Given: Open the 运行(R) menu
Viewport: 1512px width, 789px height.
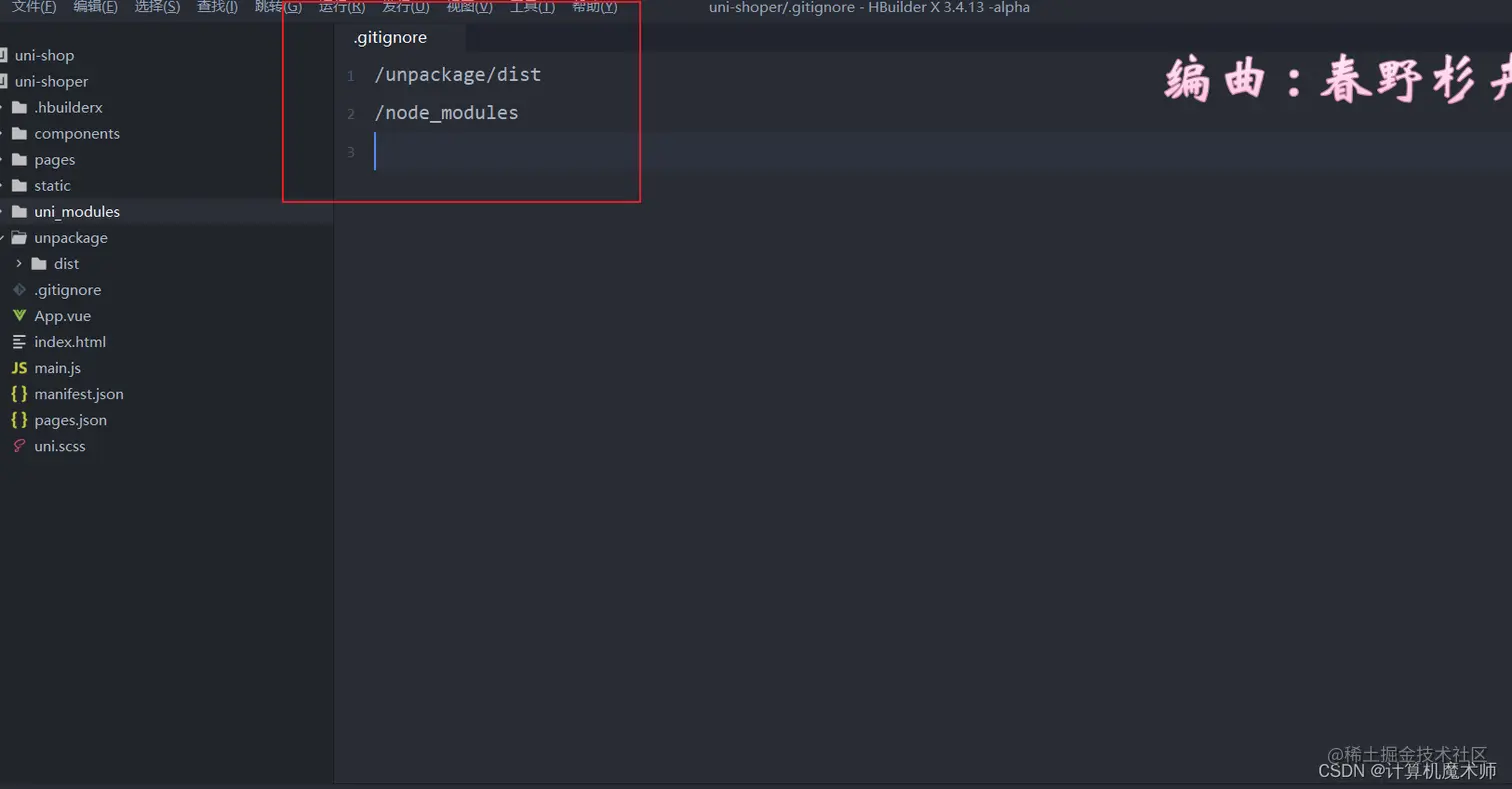Looking at the screenshot, I should coord(342,7).
